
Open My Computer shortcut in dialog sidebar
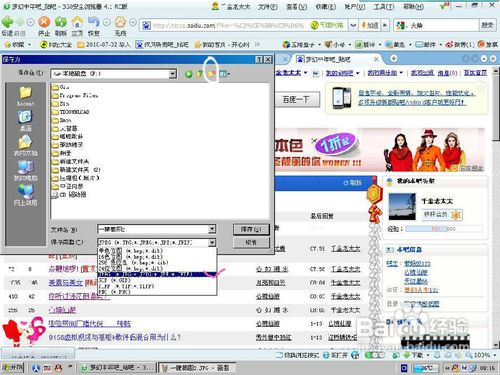coord(25,170)
